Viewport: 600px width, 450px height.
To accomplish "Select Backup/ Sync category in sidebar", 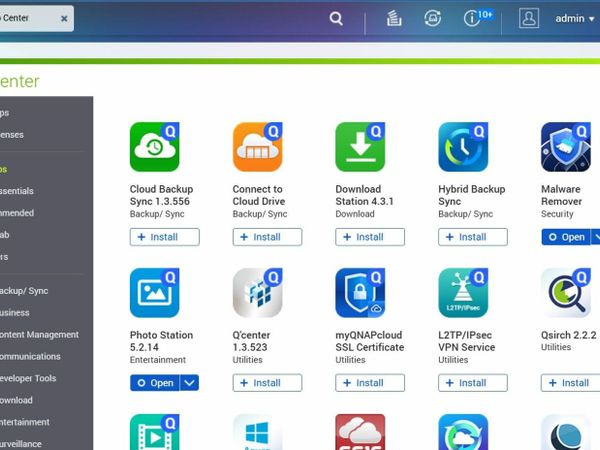I will click(24, 291).
